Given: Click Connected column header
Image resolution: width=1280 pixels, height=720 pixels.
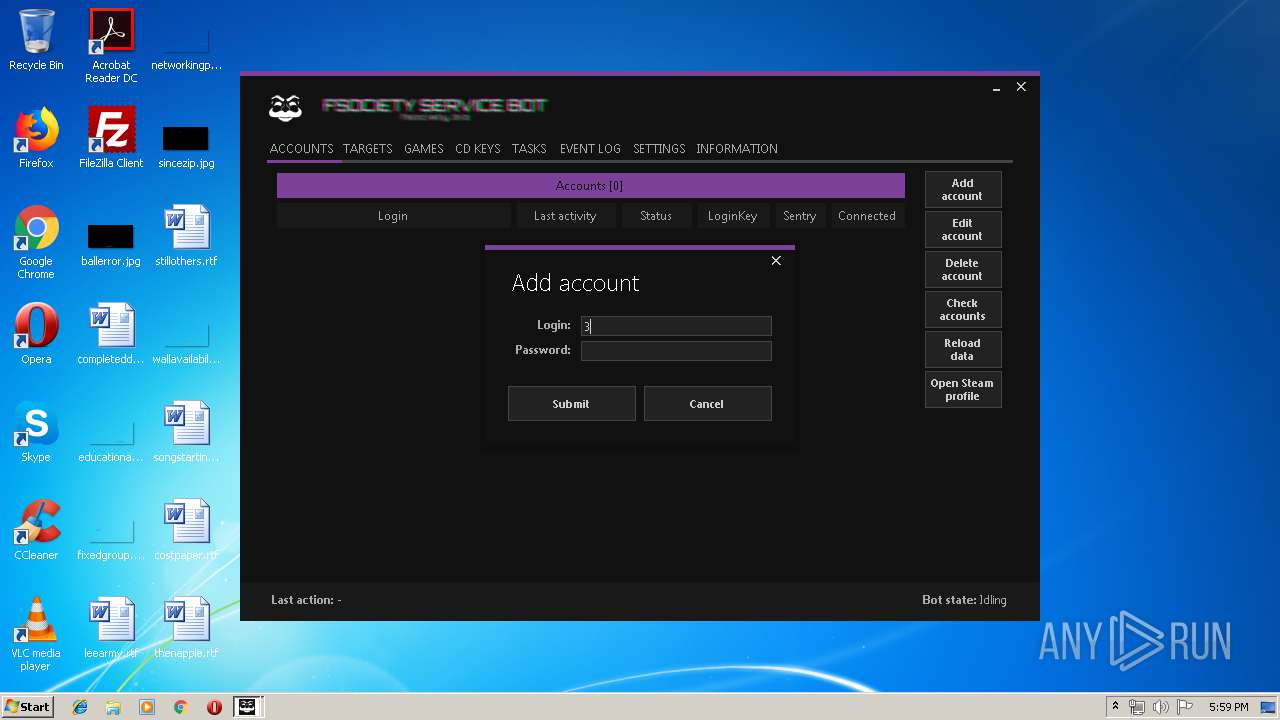Looking at the screenshot, I should click(x=867, y=216).
